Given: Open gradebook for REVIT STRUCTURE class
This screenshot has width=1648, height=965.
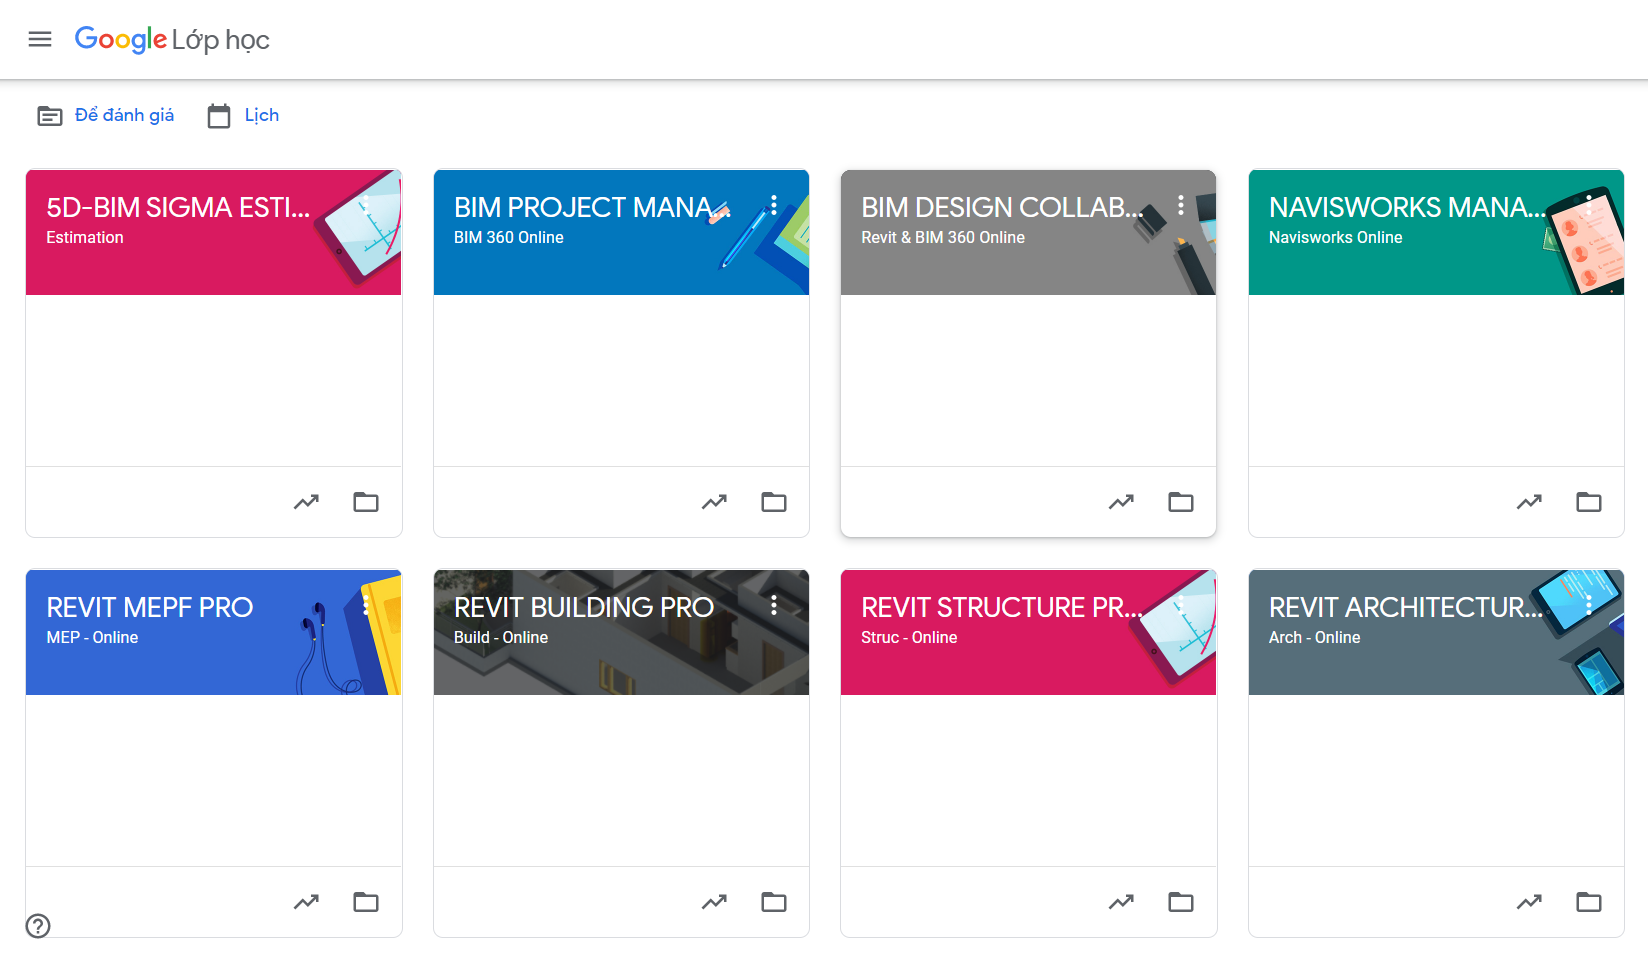Looking at the screenshot, I should 1121,902.
